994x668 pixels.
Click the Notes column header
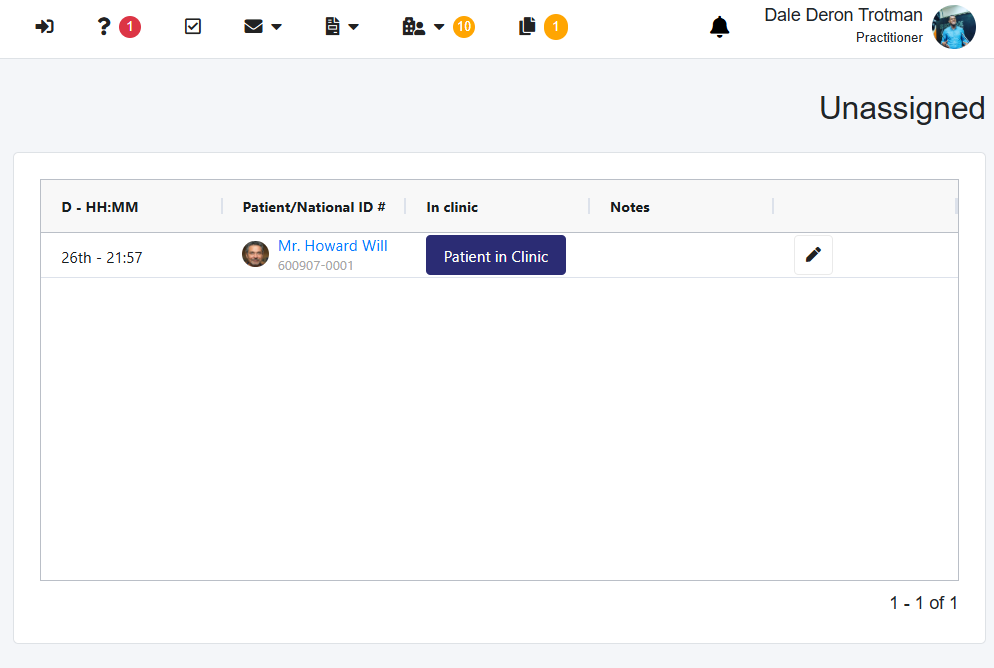point(630,207)
